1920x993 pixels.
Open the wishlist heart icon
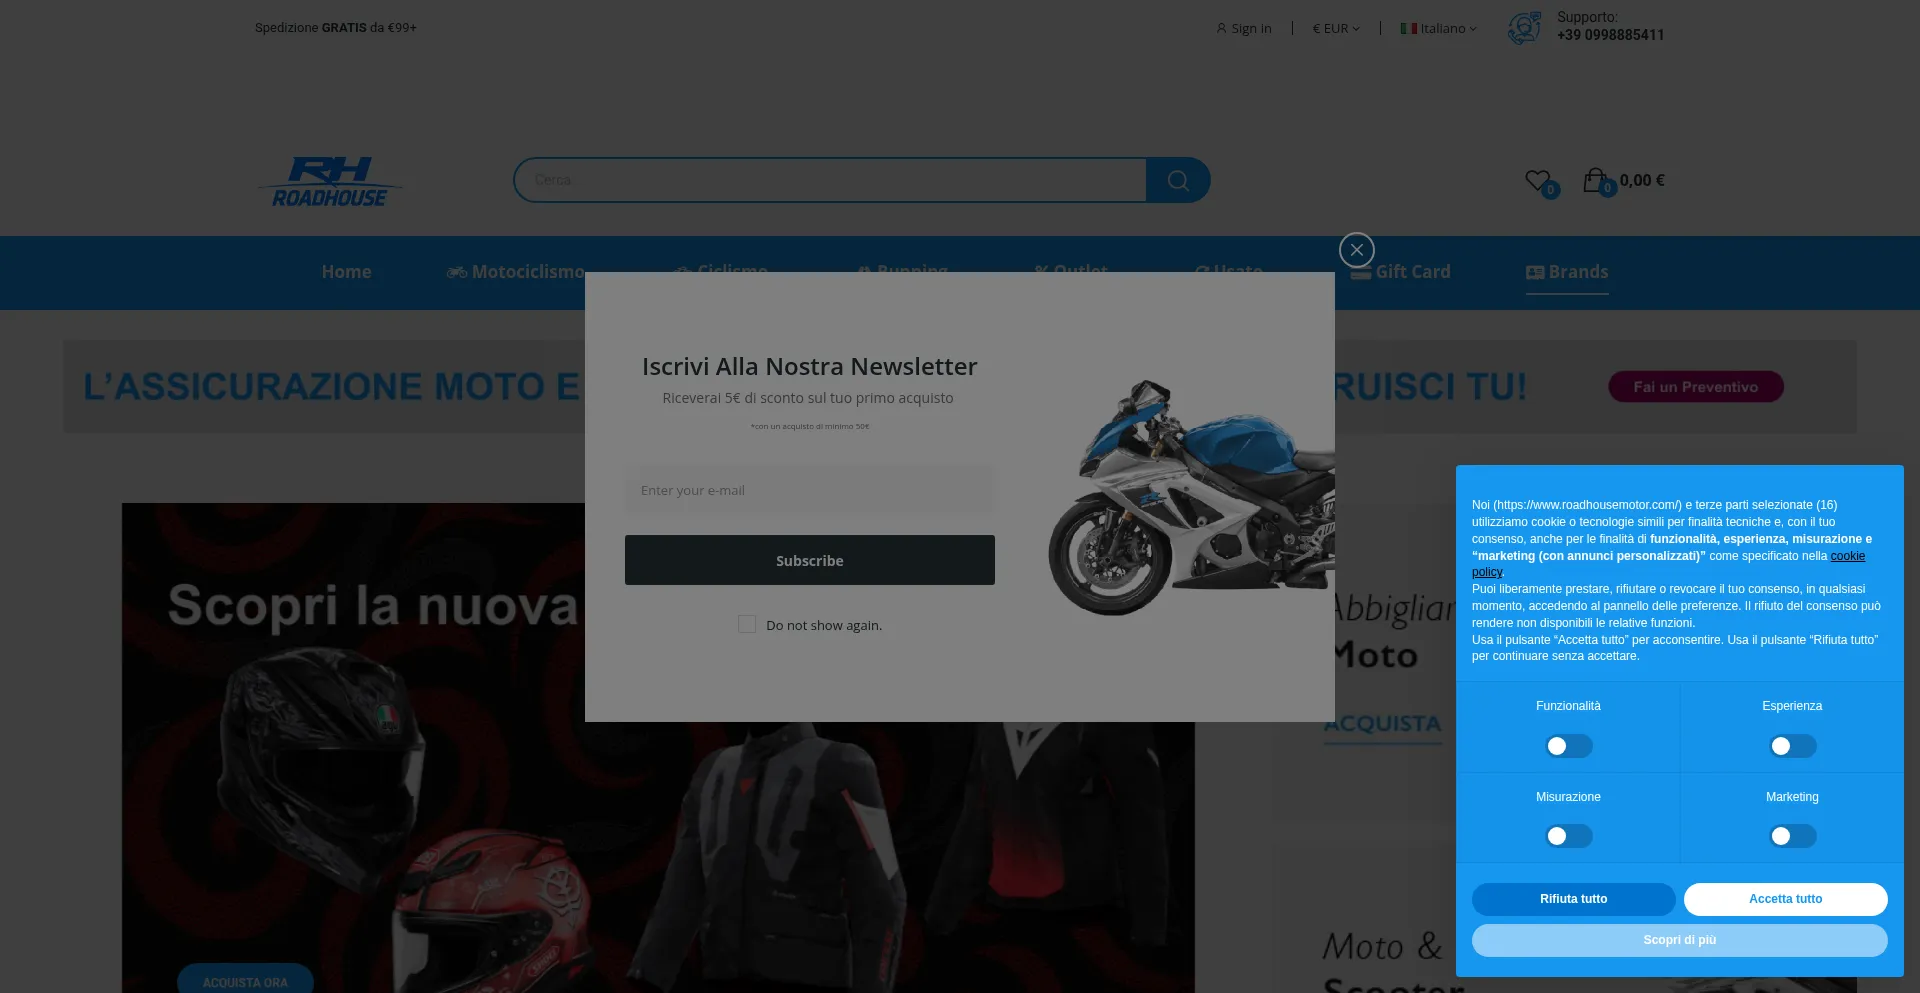click(x=1537, y=181)
